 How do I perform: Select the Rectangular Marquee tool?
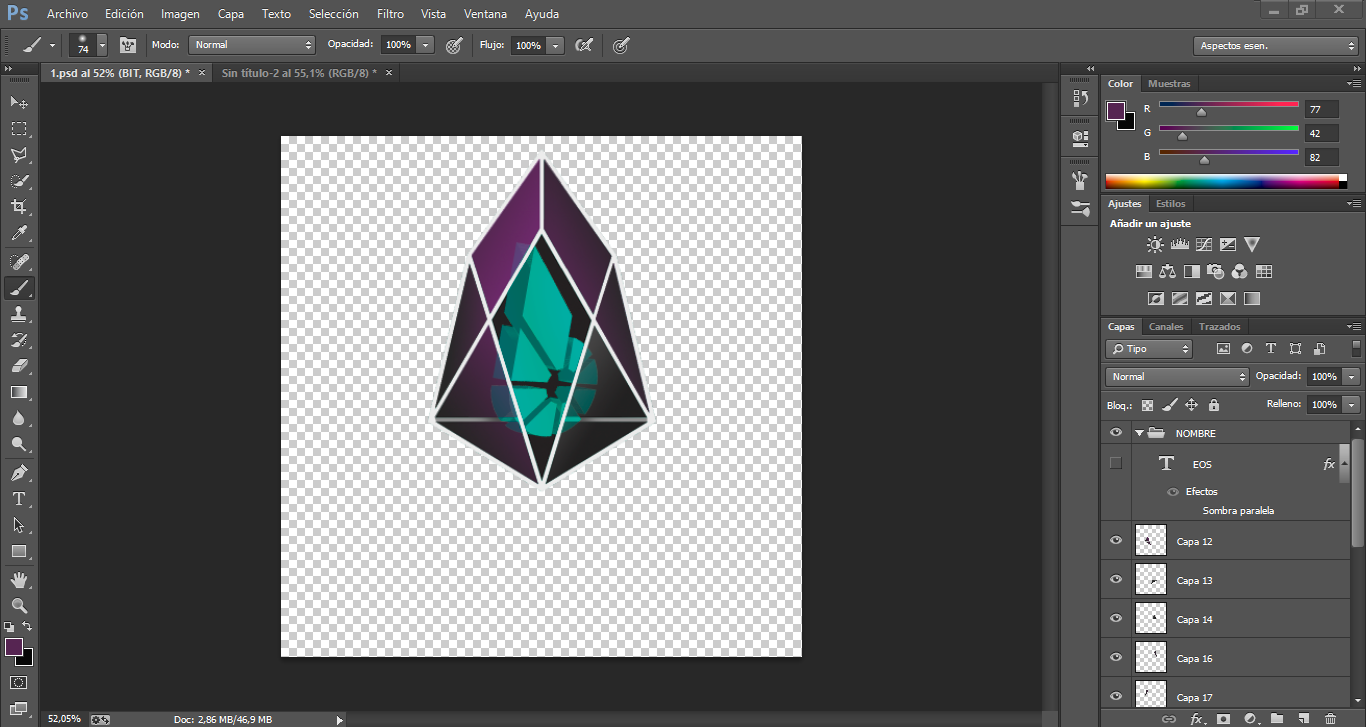[19, 129]
